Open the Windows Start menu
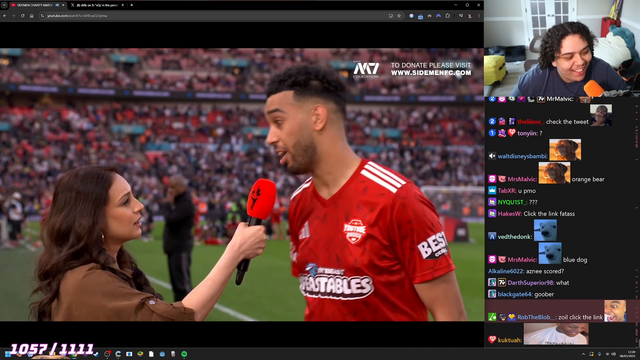This screenshot has height=360, width=640. coord(8,354)
